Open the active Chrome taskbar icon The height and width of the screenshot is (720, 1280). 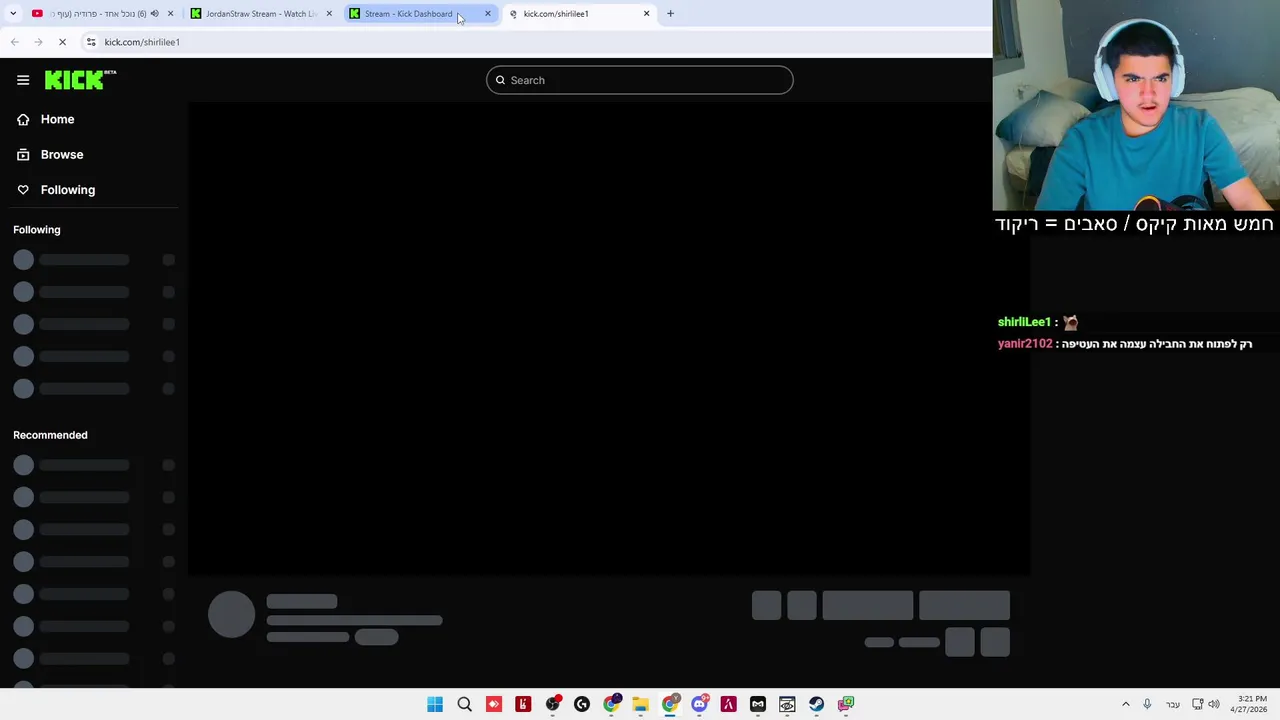(x=670, y=704)
